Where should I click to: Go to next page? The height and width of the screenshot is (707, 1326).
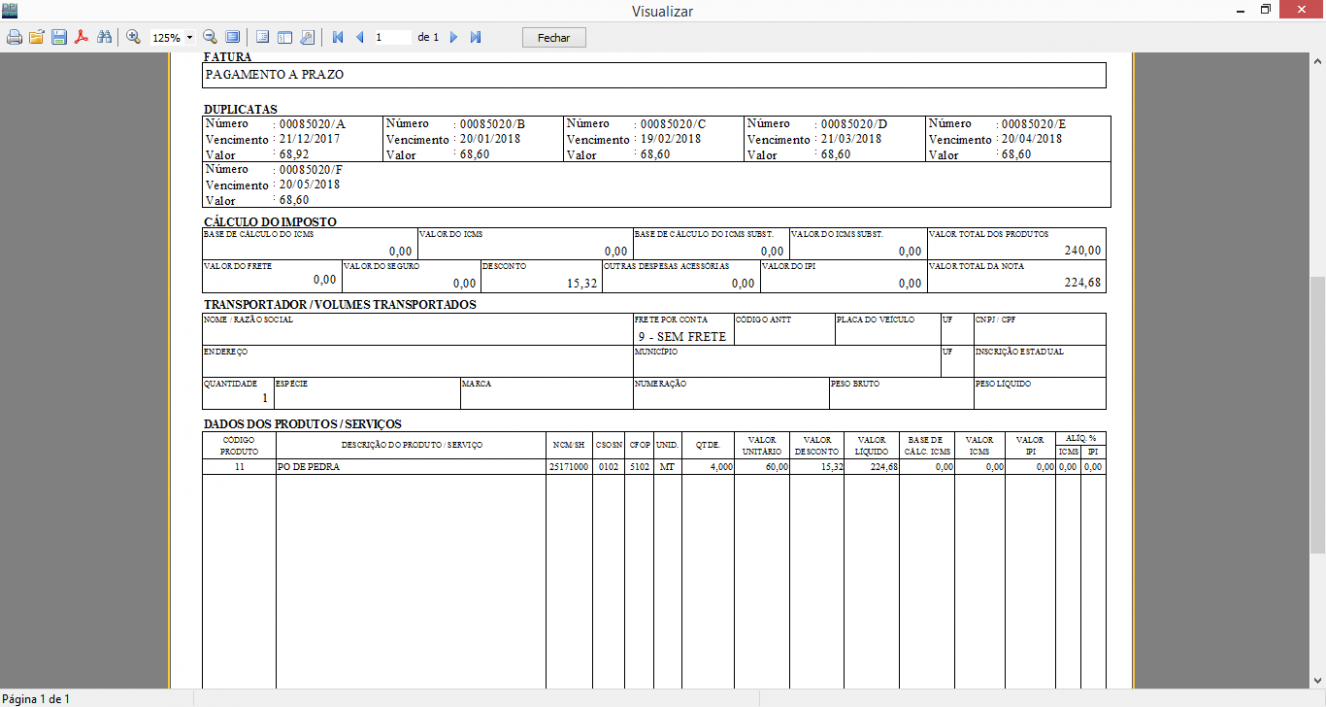click(453, 37)
